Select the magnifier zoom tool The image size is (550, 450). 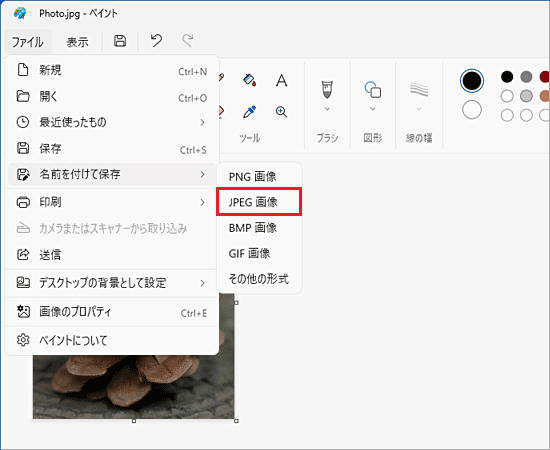[281, 112]
